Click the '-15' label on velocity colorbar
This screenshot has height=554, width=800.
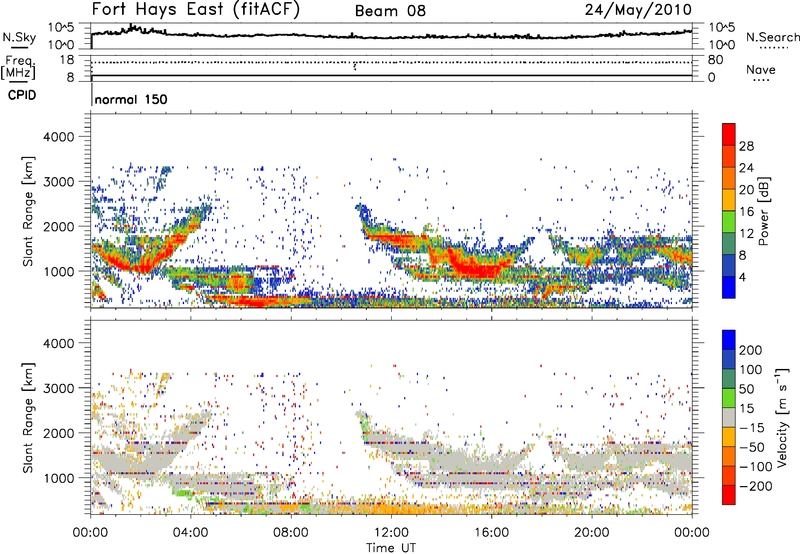point(752,428)
